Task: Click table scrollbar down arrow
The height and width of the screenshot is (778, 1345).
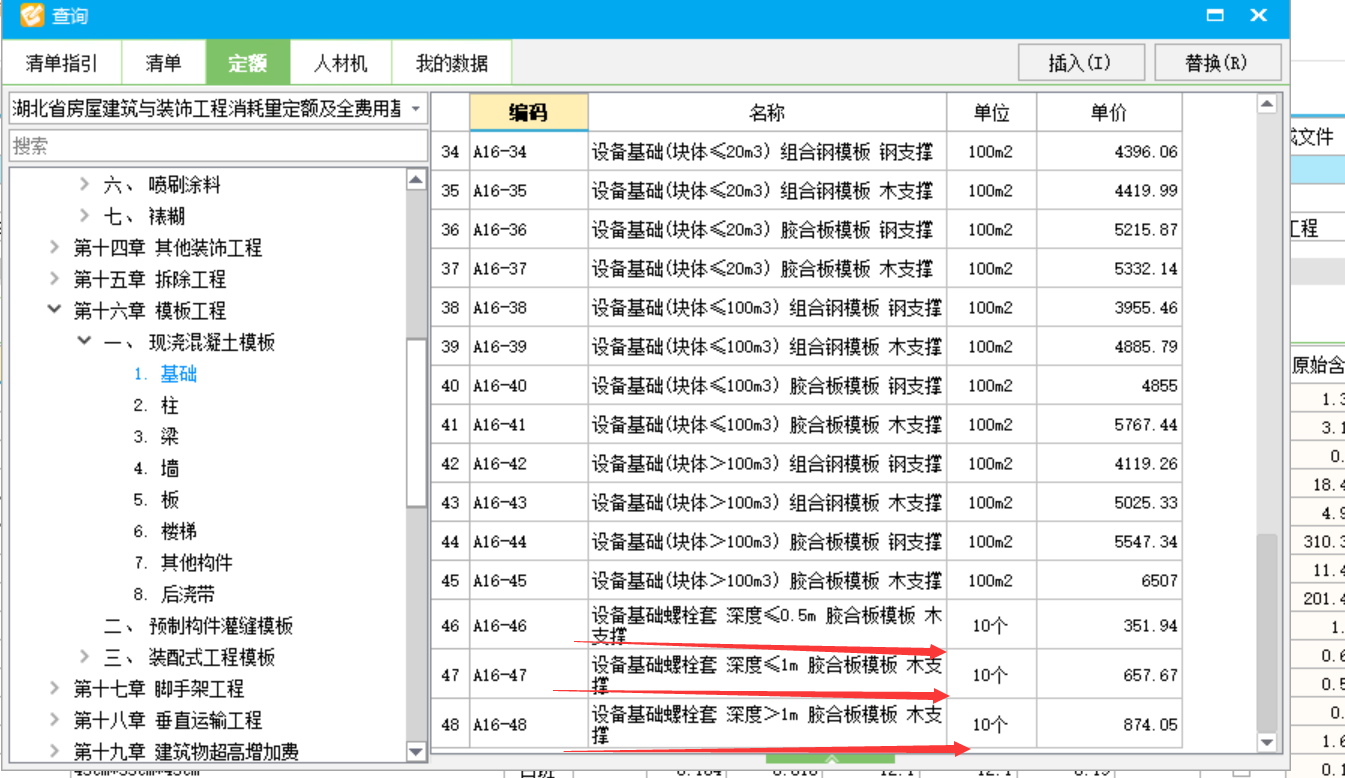Action: (x=1267, y=742)
